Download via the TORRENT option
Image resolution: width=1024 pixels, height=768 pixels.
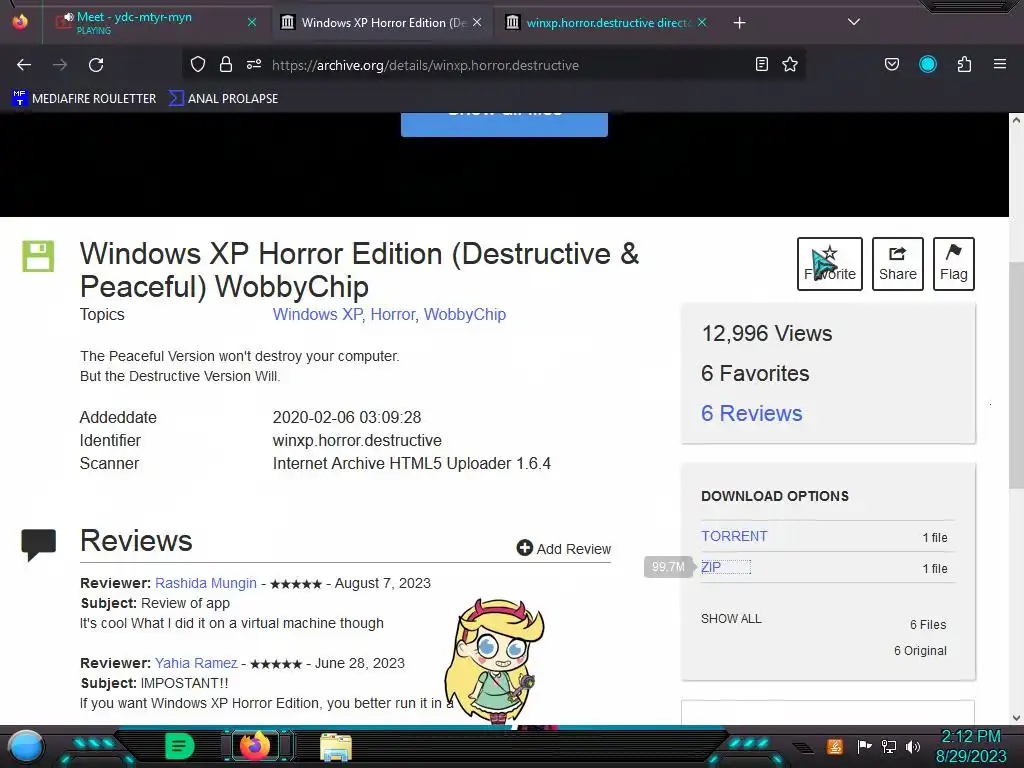tap(734, 536)
